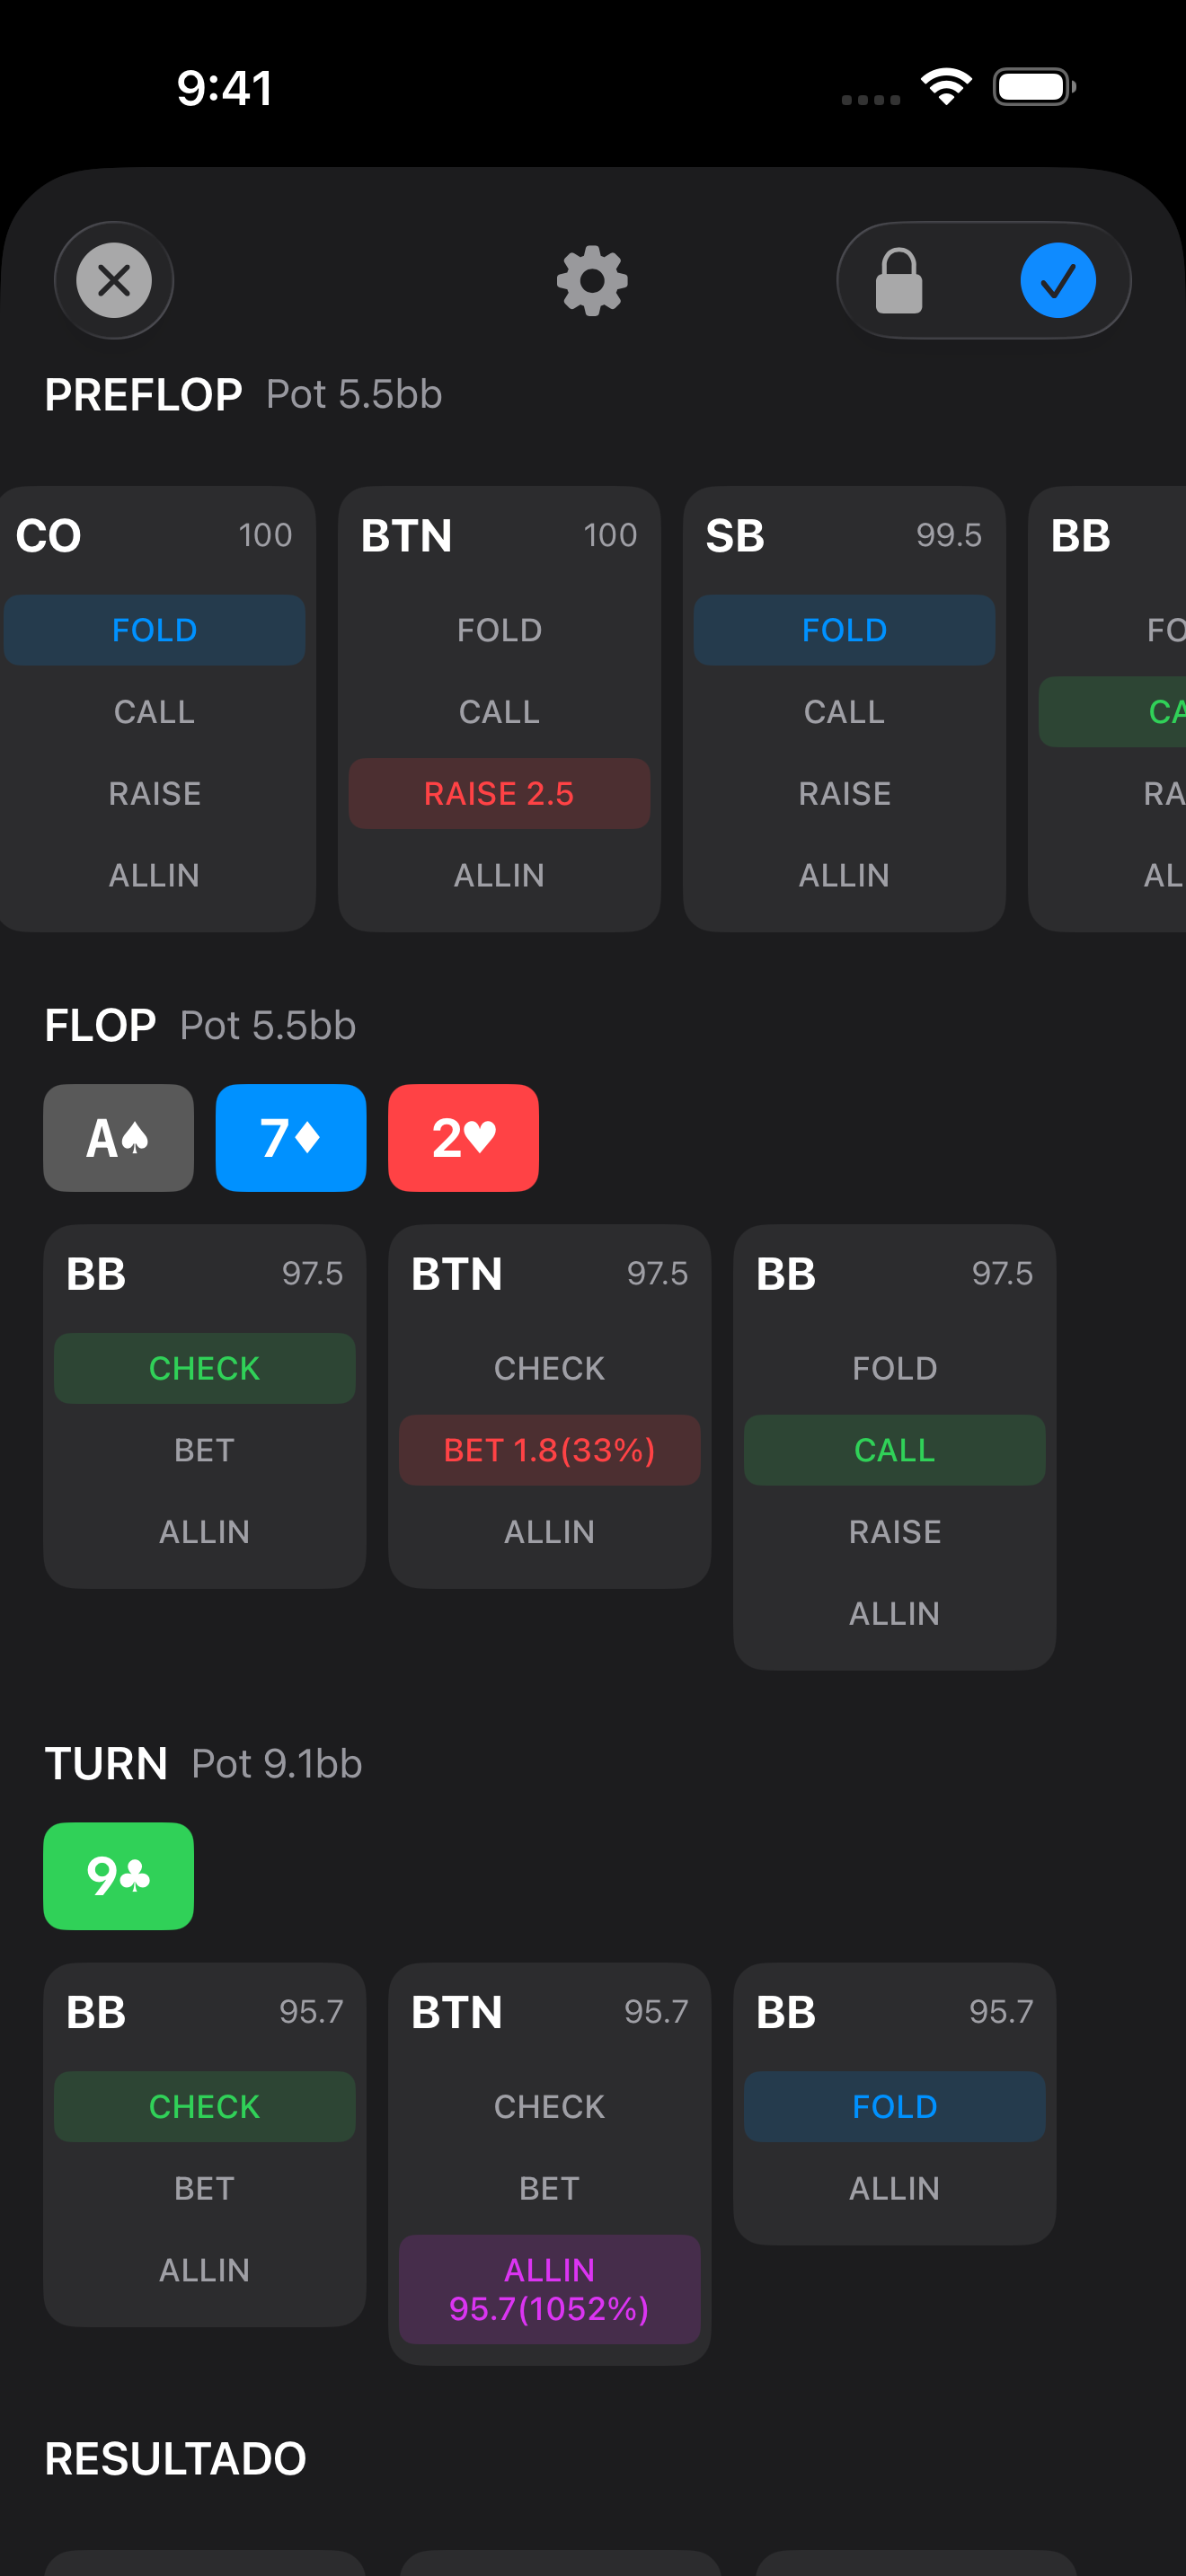Screen dimensions: 1186x2576
Task: Select the 7 of diamonds flop card
Action: [x=291, y=1138]
